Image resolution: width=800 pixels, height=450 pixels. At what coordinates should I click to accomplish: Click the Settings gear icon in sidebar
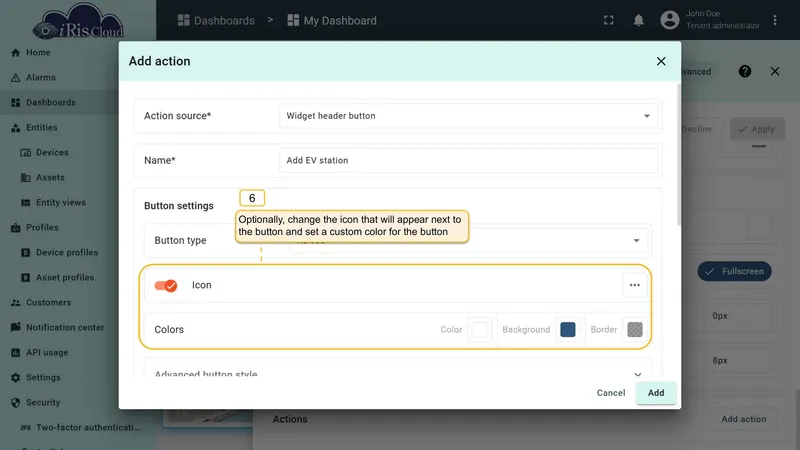(15, 378)
